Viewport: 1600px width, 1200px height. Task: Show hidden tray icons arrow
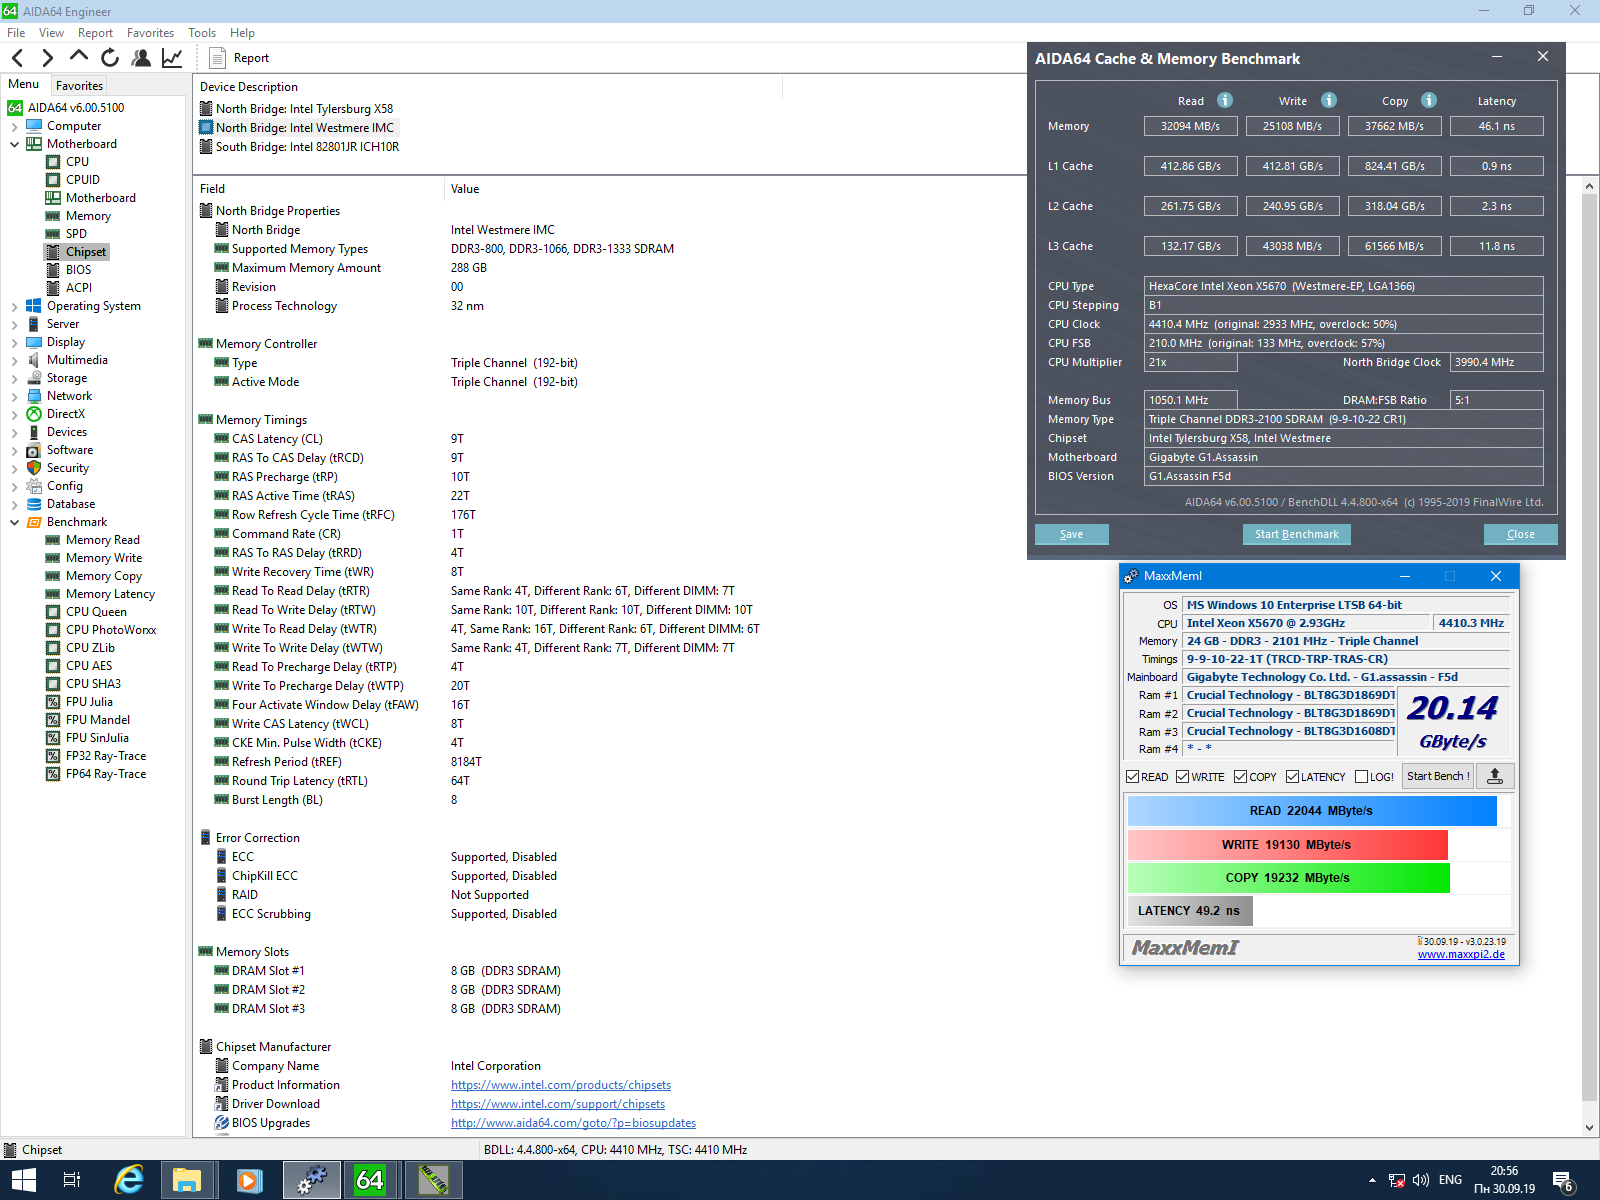coord(1372,1180)
